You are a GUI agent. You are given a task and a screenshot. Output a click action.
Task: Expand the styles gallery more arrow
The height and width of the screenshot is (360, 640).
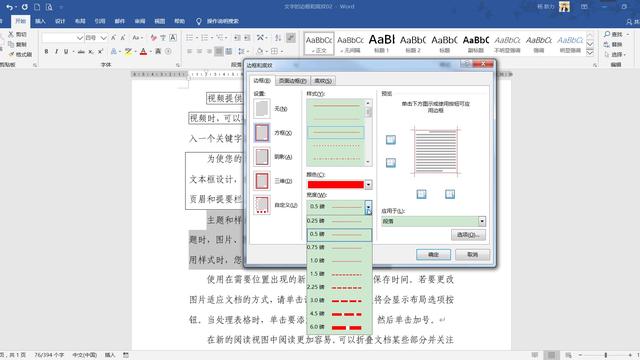590,53
